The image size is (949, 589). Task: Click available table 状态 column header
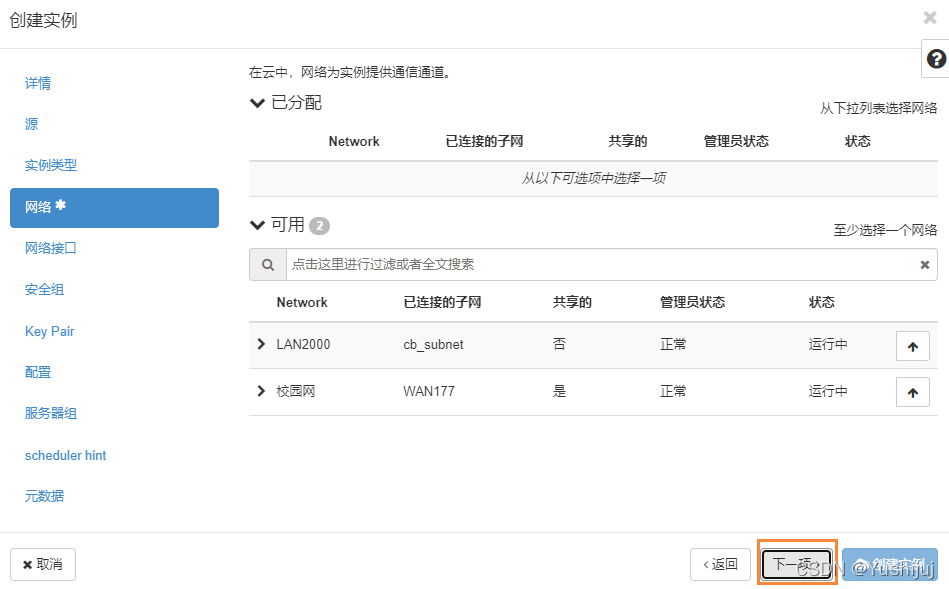(821, 302)
